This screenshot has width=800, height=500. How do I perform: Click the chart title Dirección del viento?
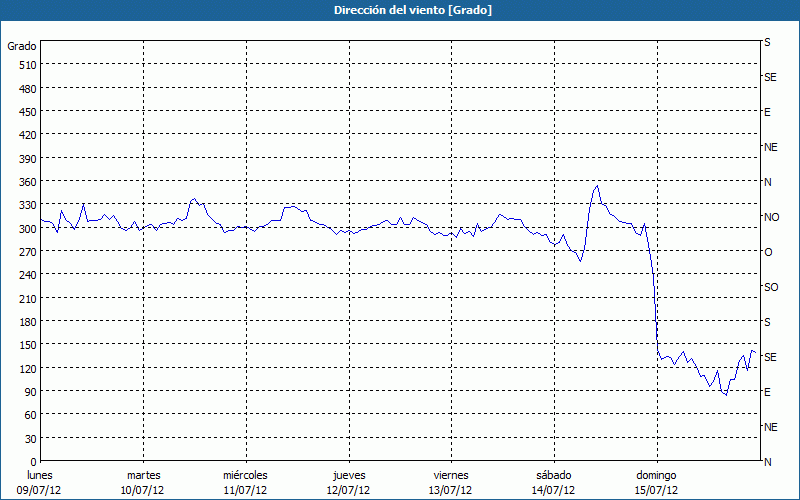(x=400, y=10)
